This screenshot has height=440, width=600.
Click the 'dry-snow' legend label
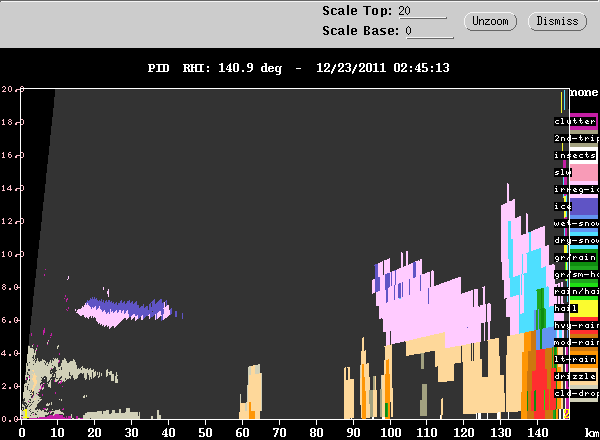(576, 240)
